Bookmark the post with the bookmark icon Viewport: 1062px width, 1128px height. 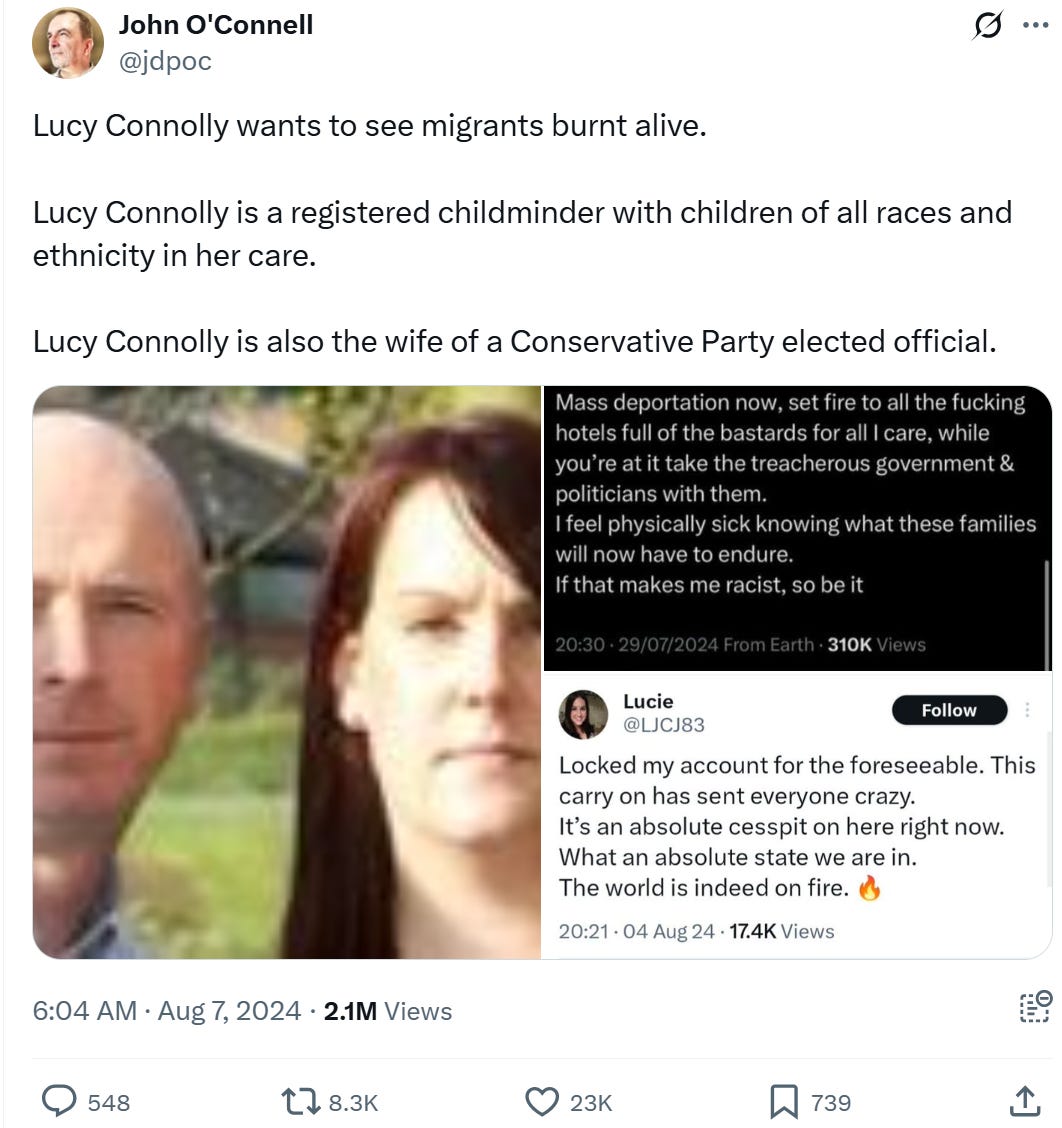point(784,1101)
